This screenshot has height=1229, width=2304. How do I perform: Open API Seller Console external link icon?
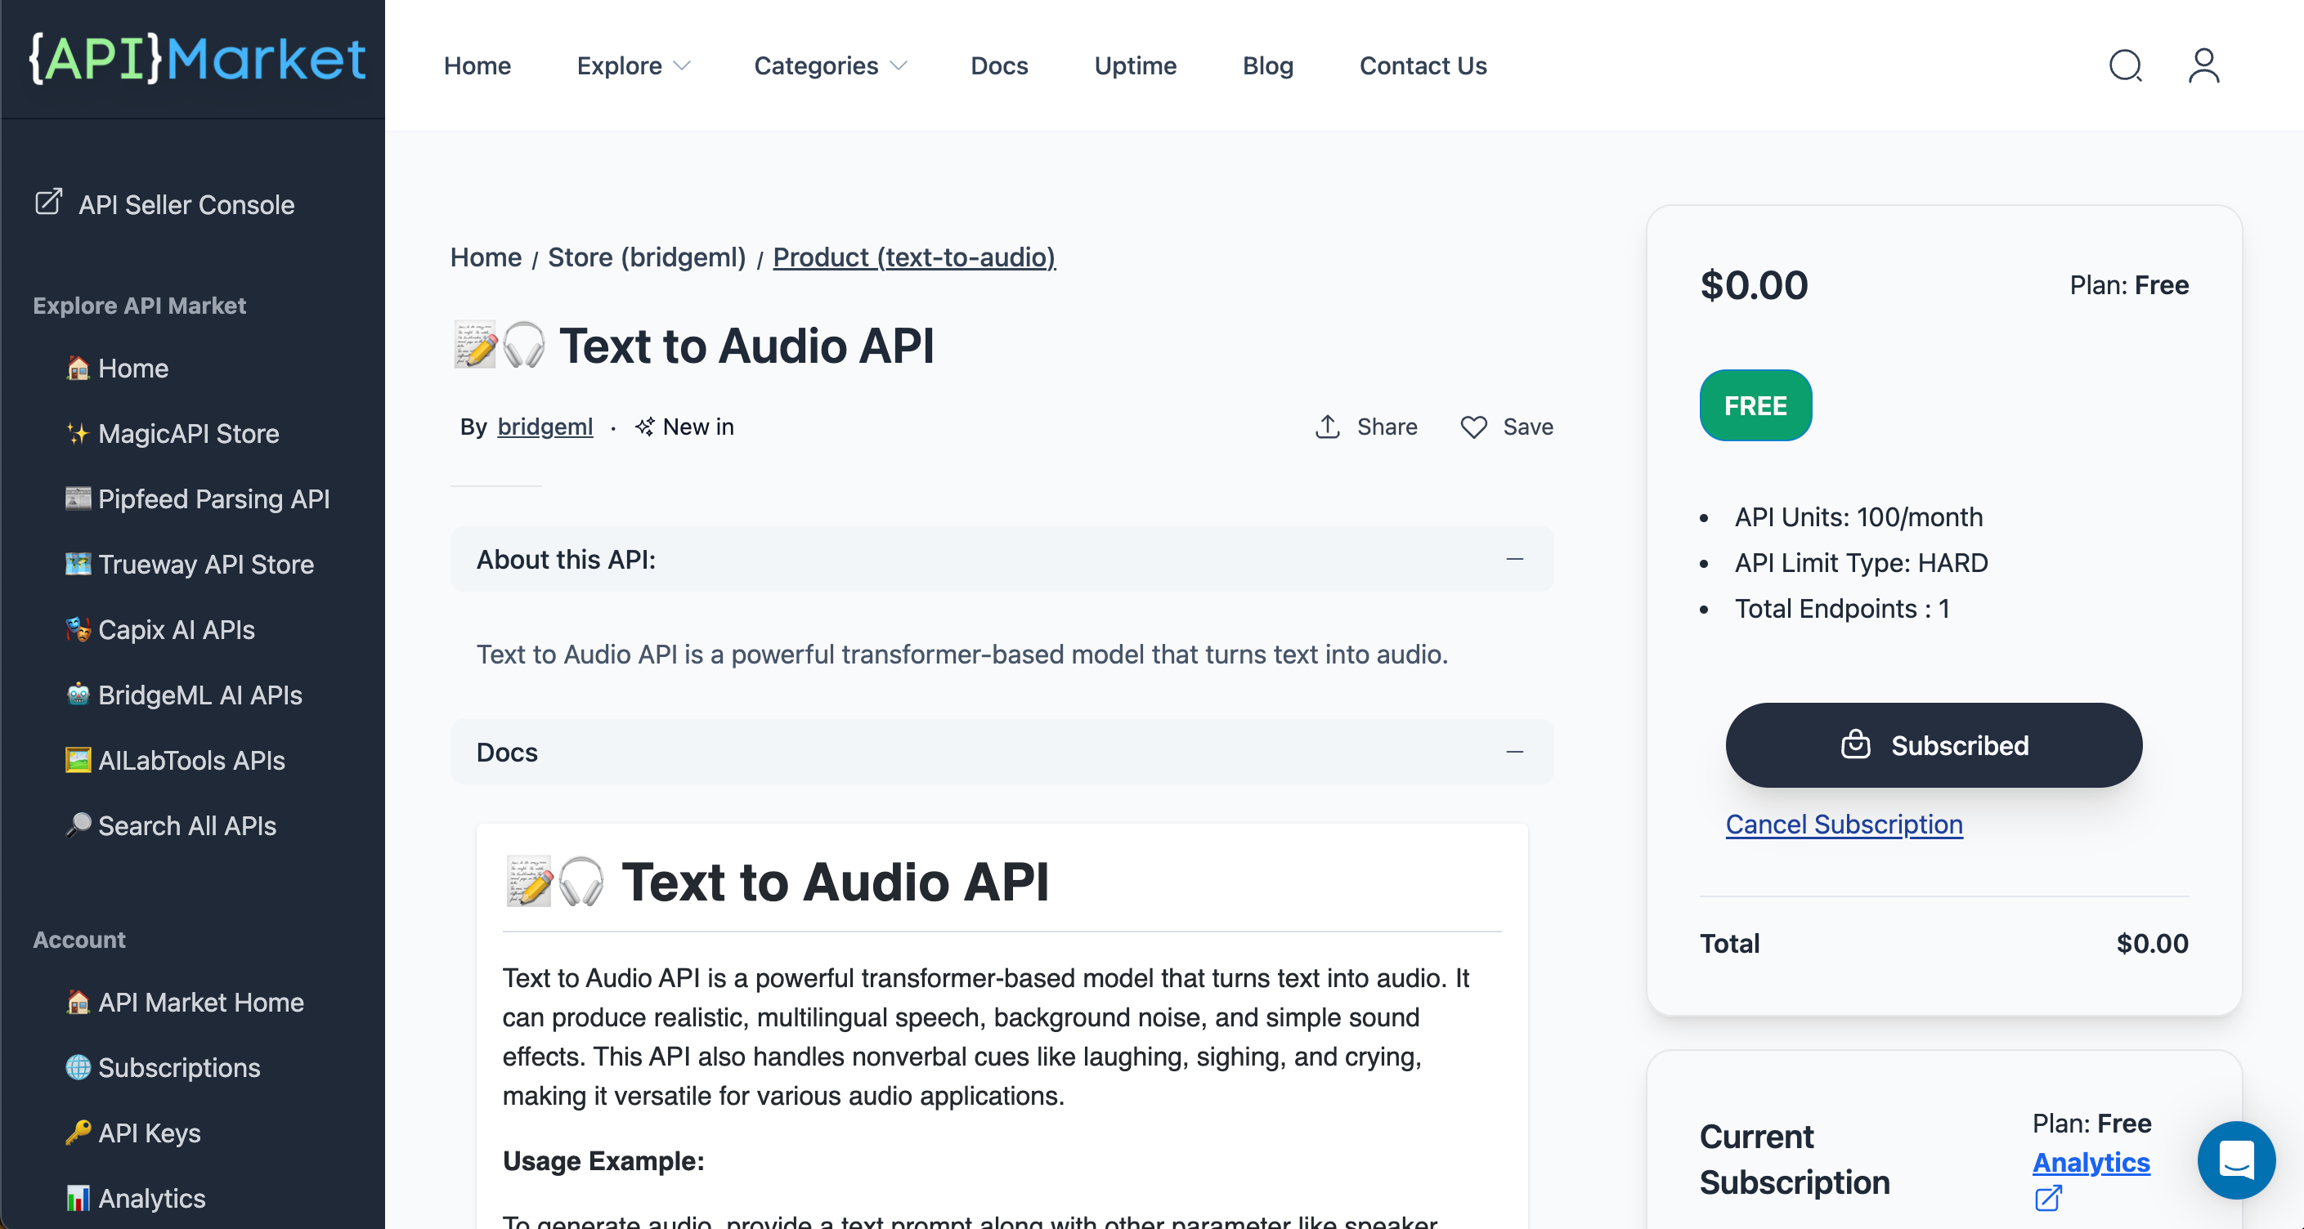49,203
